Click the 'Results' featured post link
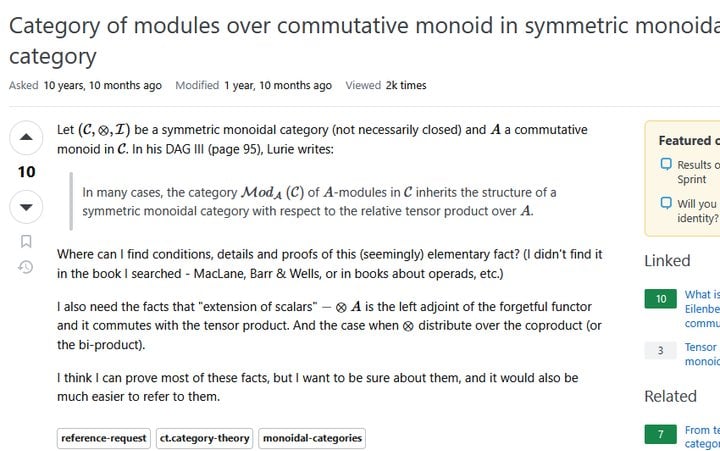Viewport: 720px width, 451px height. (x=698, y=172)
